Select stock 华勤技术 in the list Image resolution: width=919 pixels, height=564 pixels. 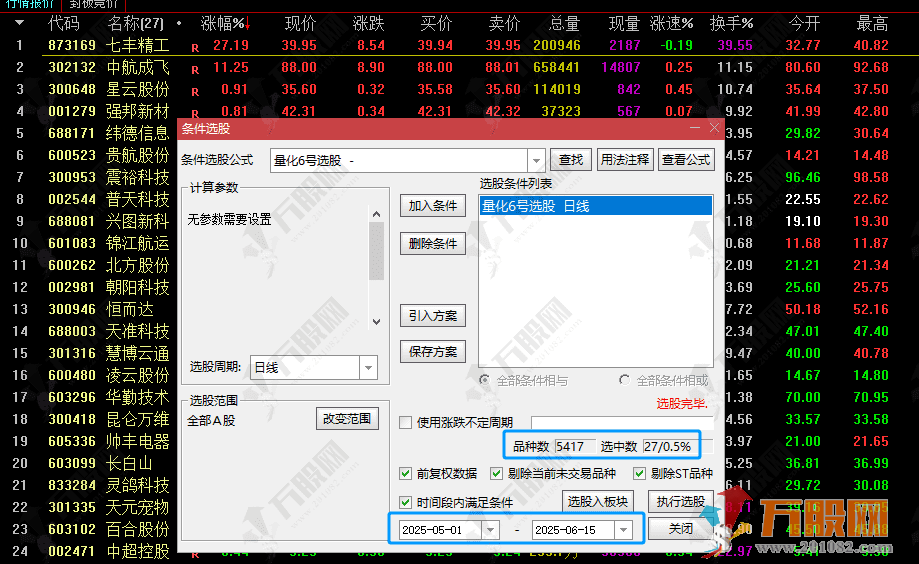click(138, 397)
